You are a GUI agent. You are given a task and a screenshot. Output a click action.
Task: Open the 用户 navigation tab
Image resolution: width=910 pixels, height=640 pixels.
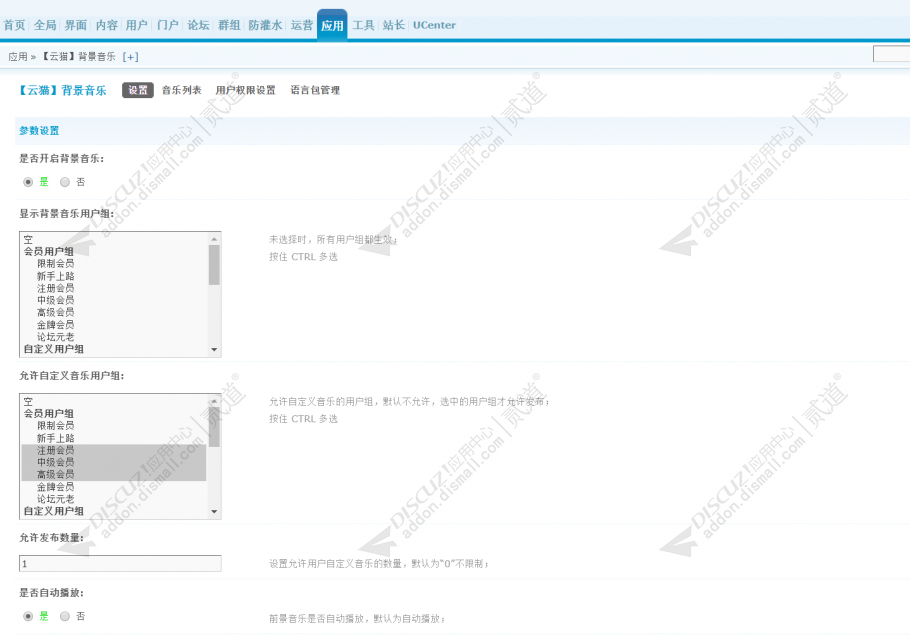pos(136,25)
